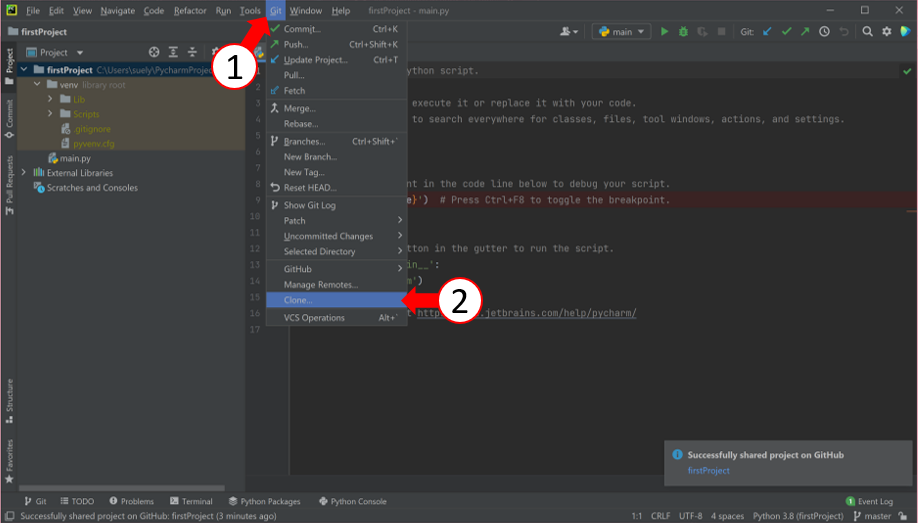This screenshot has width=918, height=523.
Task: Click the CRLF line separator status entry
Action: point(660,516)
